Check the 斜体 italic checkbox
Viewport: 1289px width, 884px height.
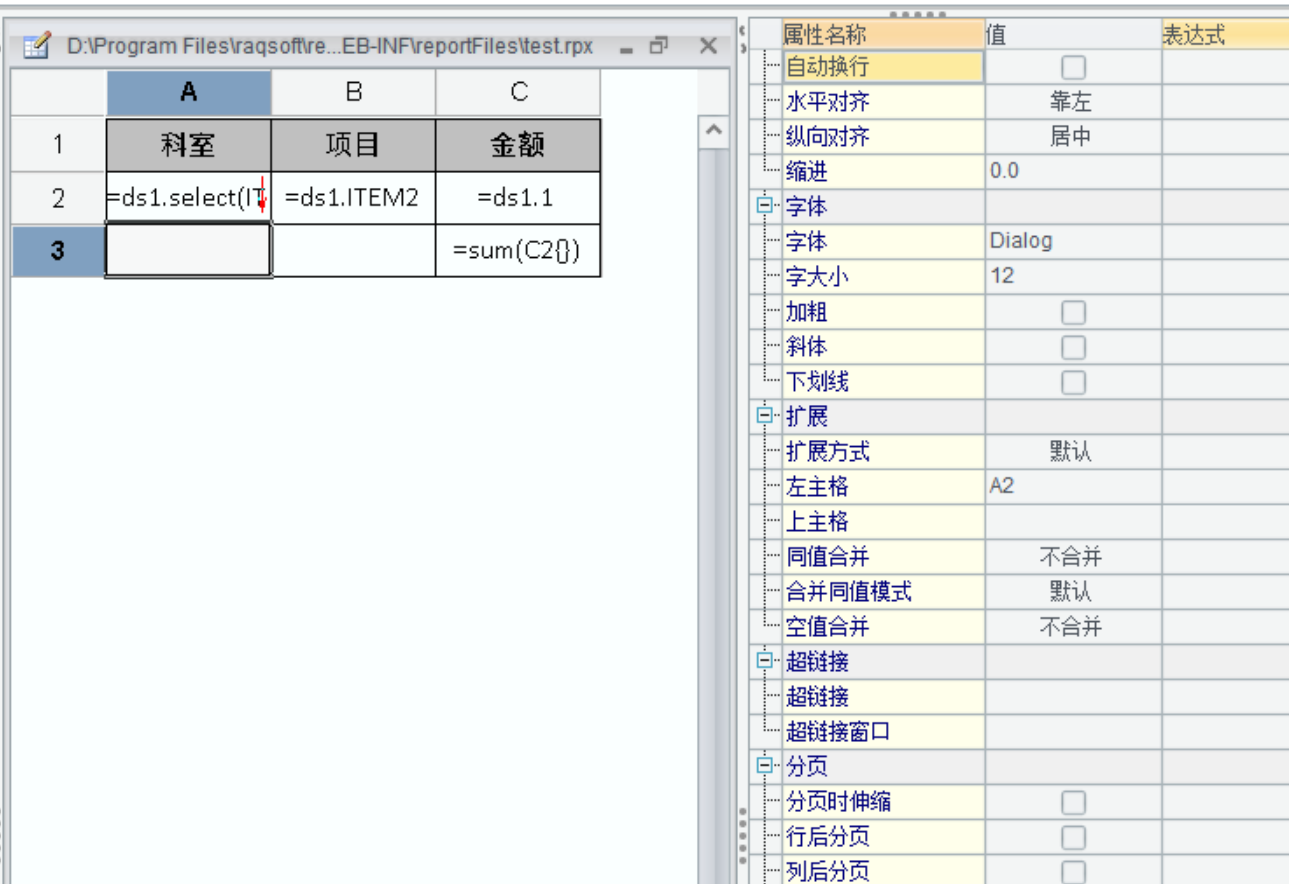click(x=1073, y=347)
